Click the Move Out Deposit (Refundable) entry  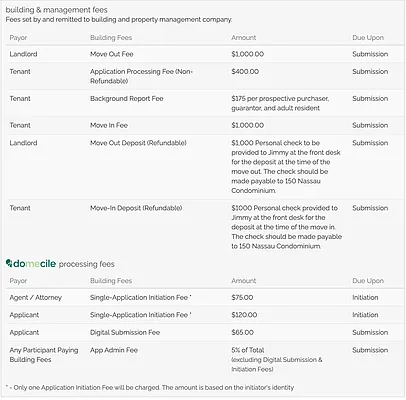(138, 143)
